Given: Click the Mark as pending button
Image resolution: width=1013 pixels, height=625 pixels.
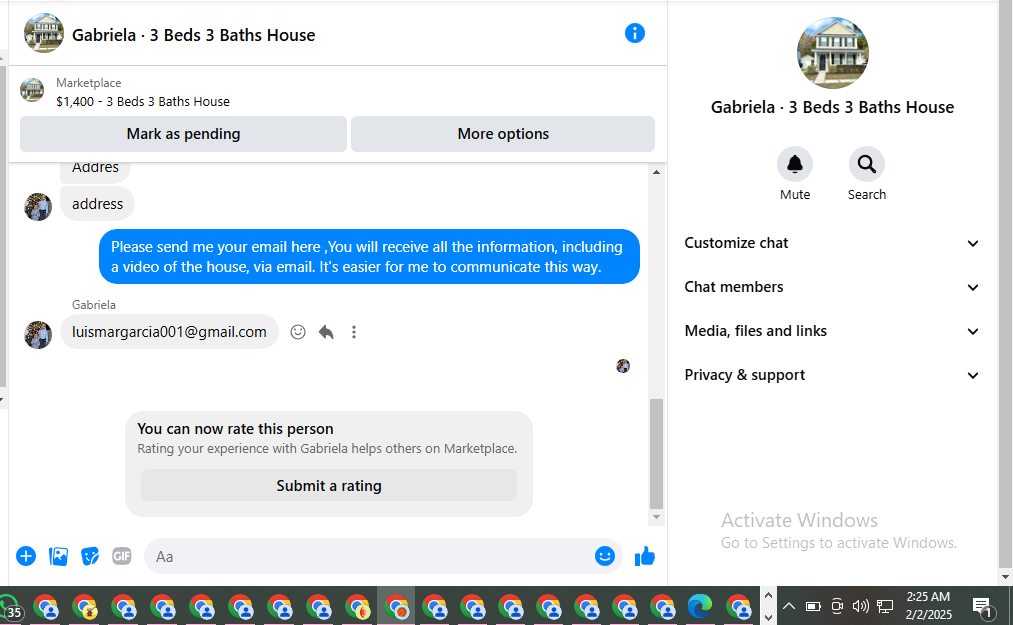Looking at the screenshot, I should tap(183, 134).
